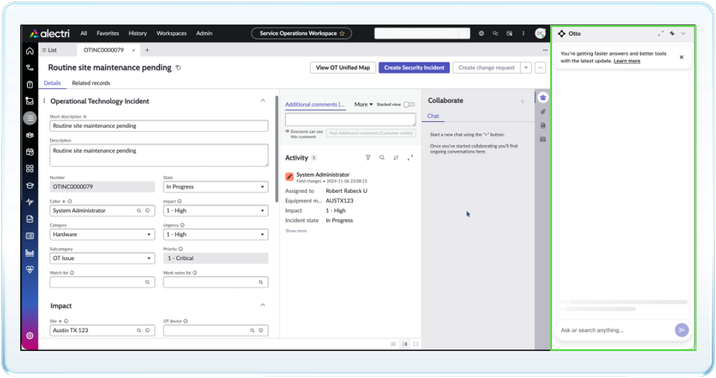Viewport: 716px width, 378px height.
Task: Switch to the Related records tab
Action: (x=91, y=83)
